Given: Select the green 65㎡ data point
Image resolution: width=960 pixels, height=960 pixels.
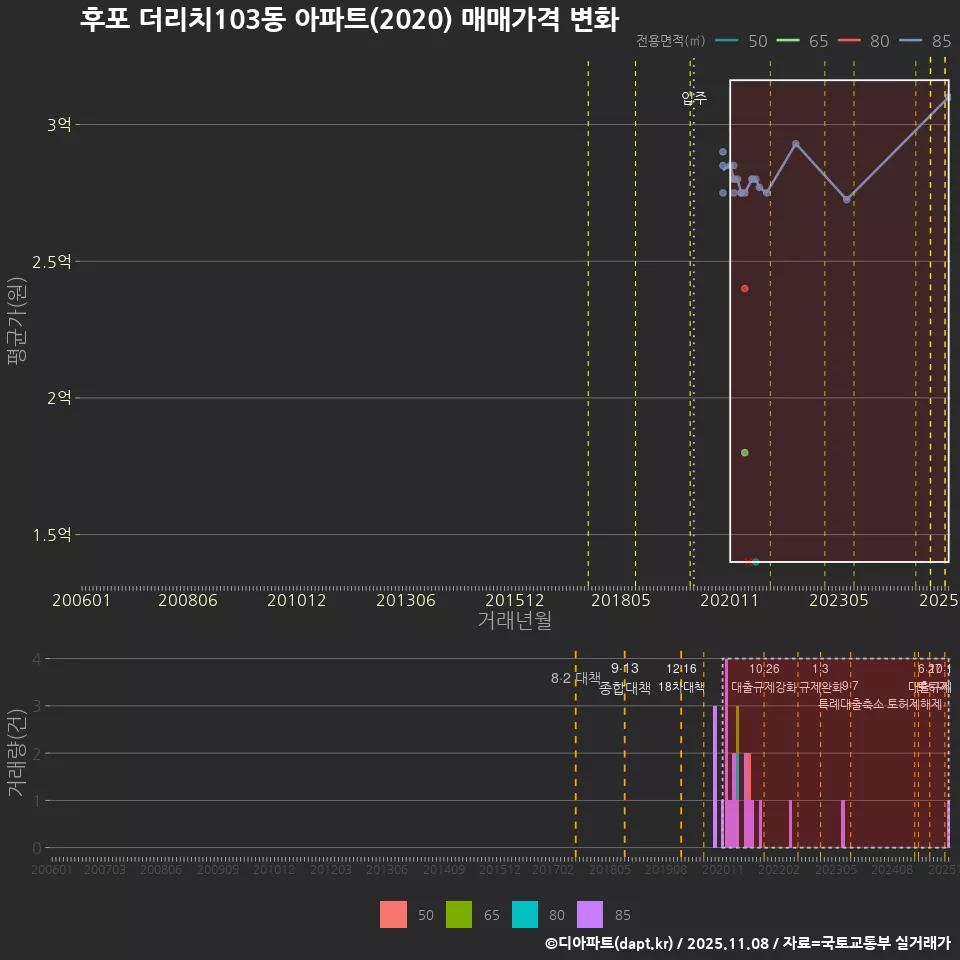Looking at the screenshot, I should 742,453.
